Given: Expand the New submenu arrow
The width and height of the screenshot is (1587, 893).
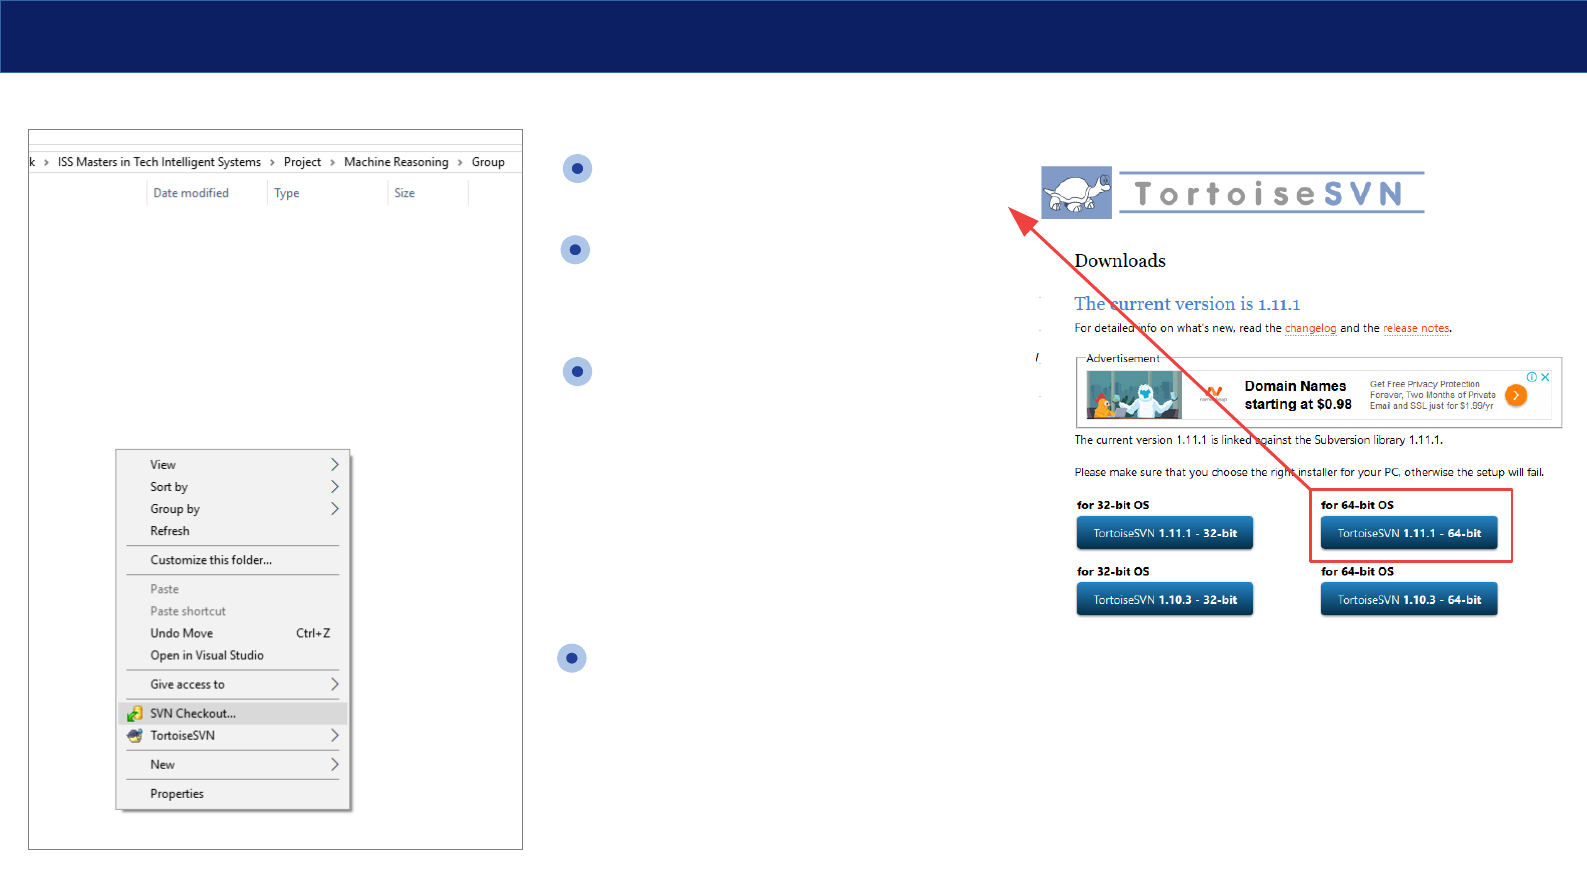Looking at the screenshot, I should click(335, 765).
